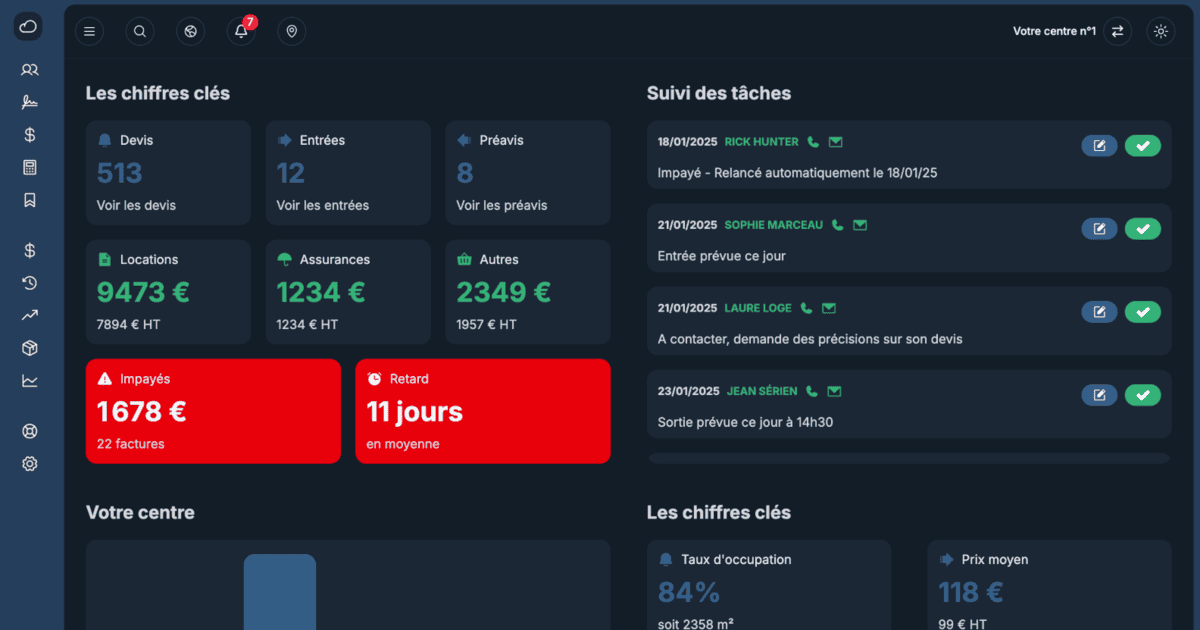This screenshot has width=1200, height=630.
Task: Open the red Impayés card
Action: [213, 411]
